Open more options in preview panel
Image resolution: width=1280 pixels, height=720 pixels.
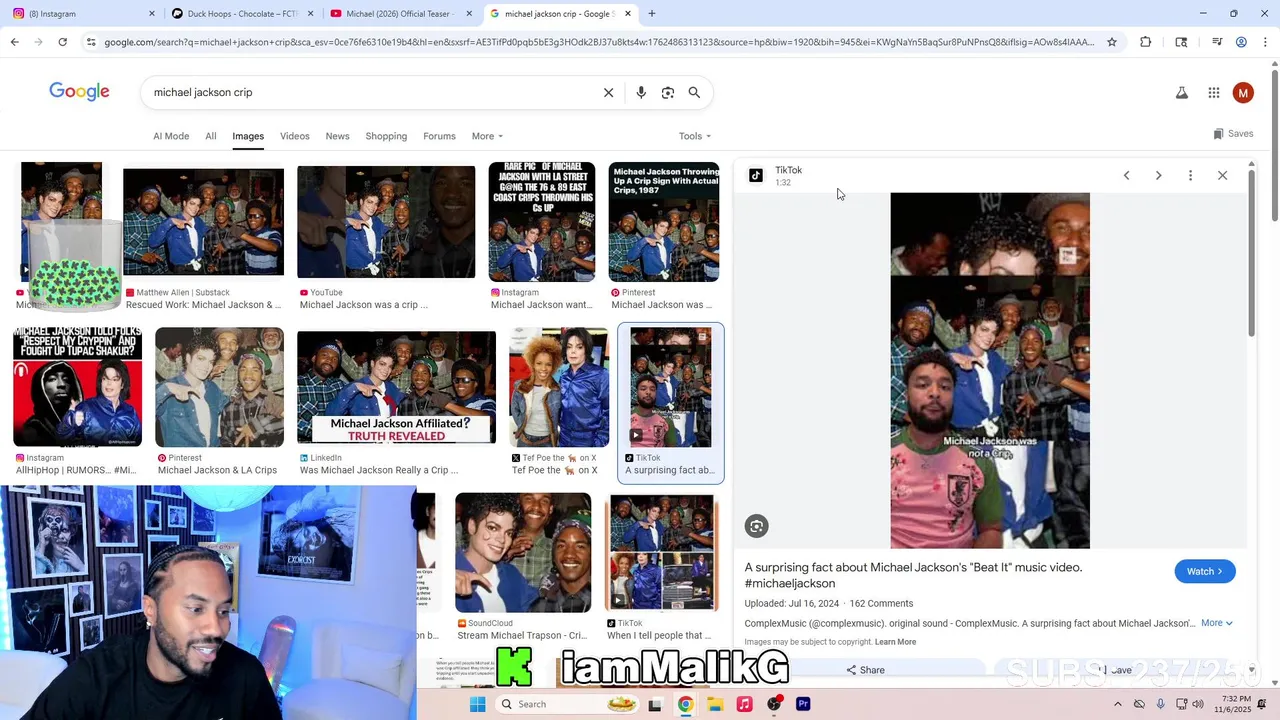(1190, 175)
